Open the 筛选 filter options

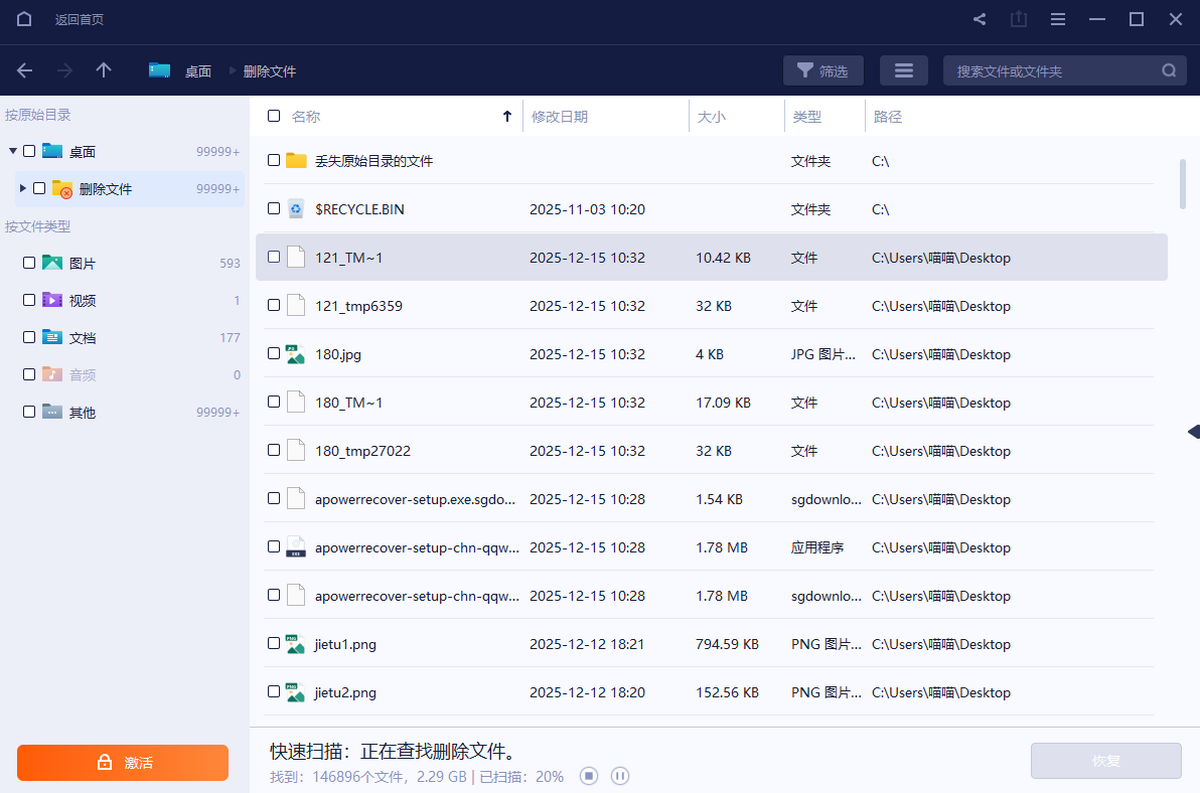[823, 71]
